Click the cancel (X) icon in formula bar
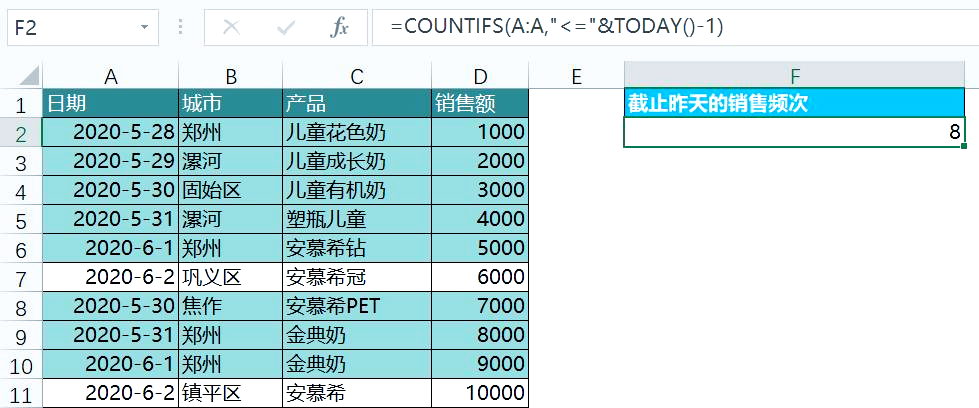Screen dimensions: 979x408 pos(232,27)
